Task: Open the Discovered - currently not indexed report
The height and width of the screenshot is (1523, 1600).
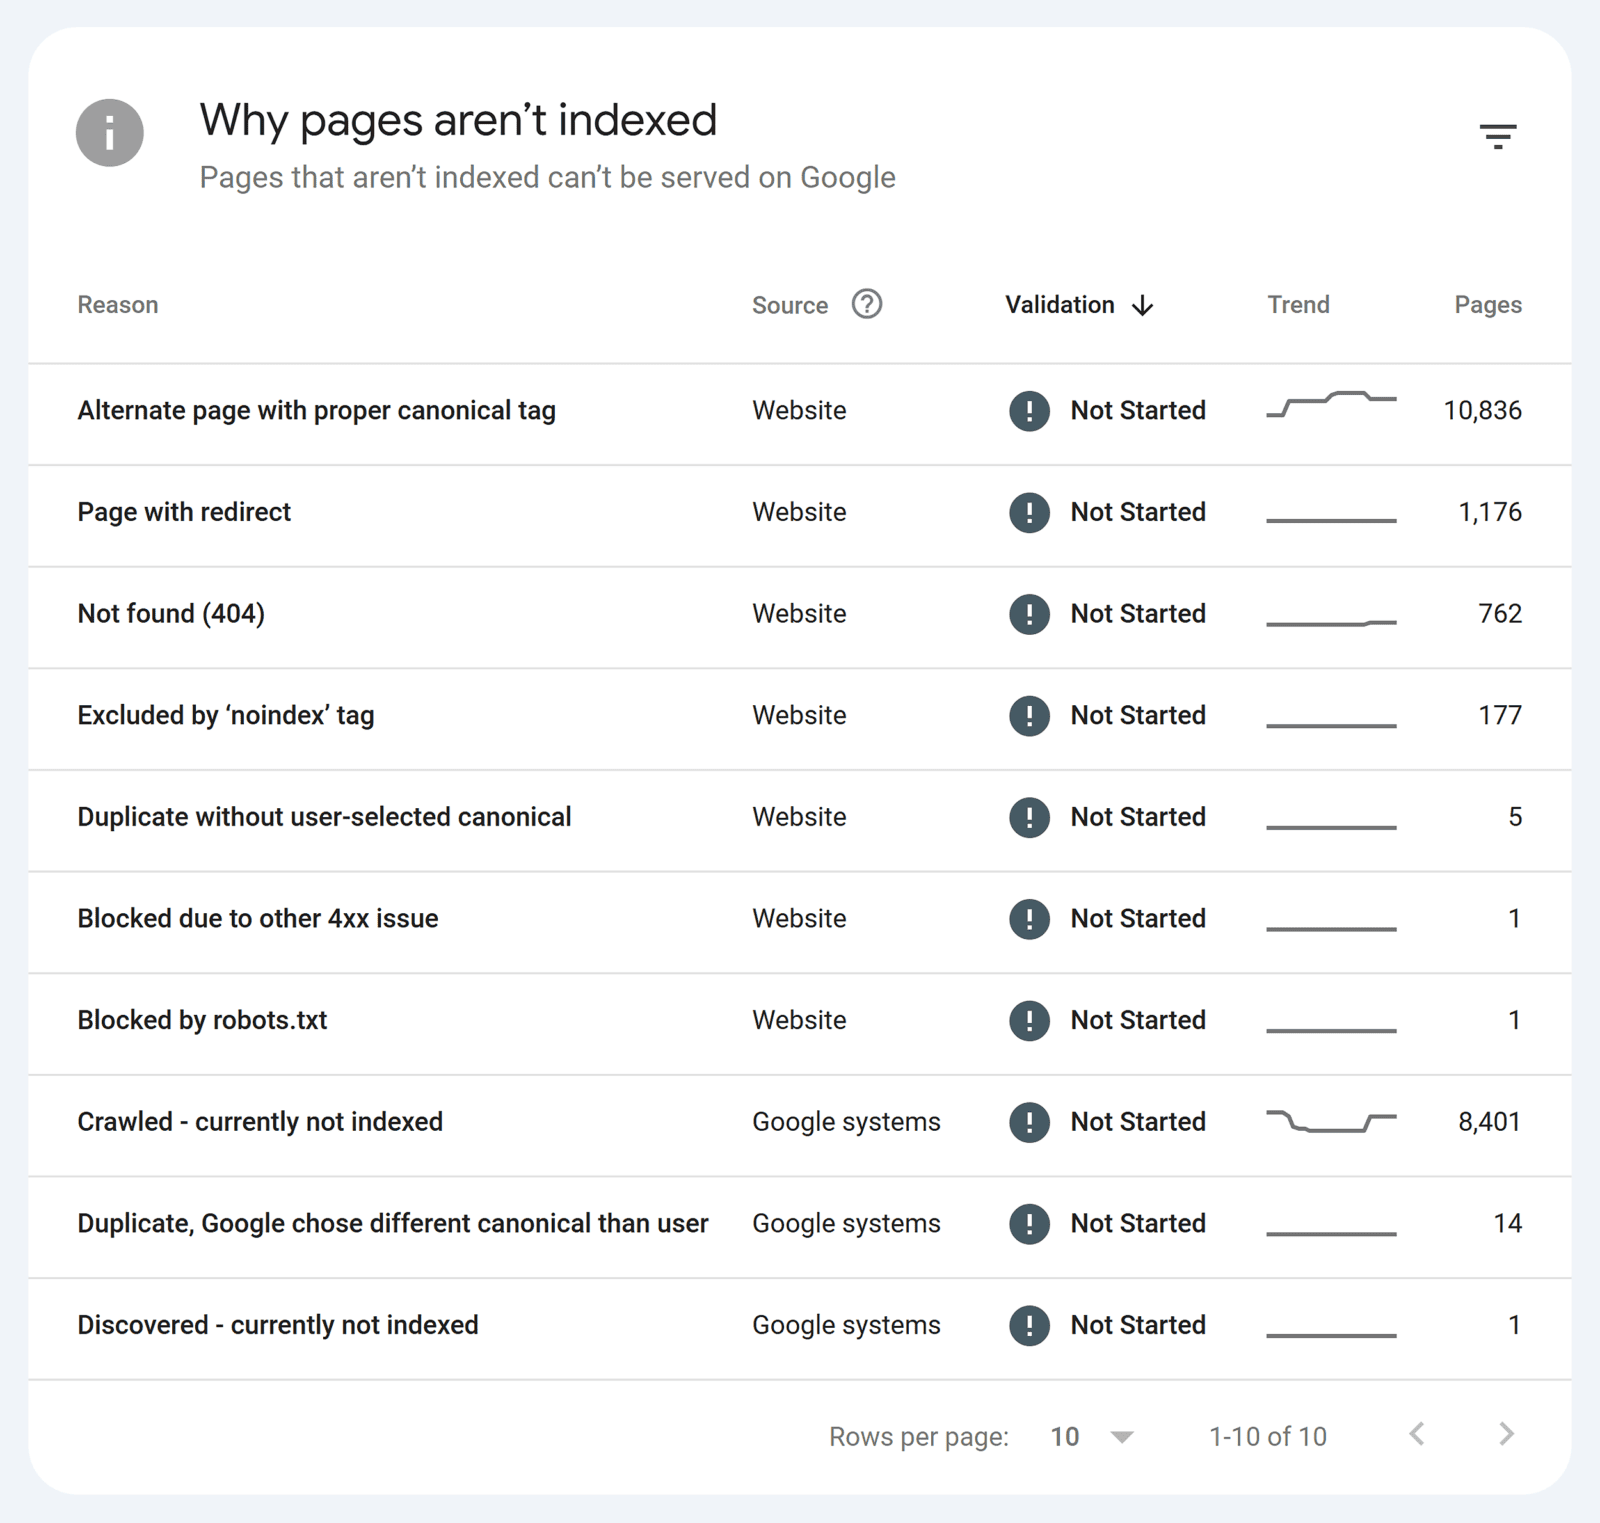Action: coord(278,1324)
